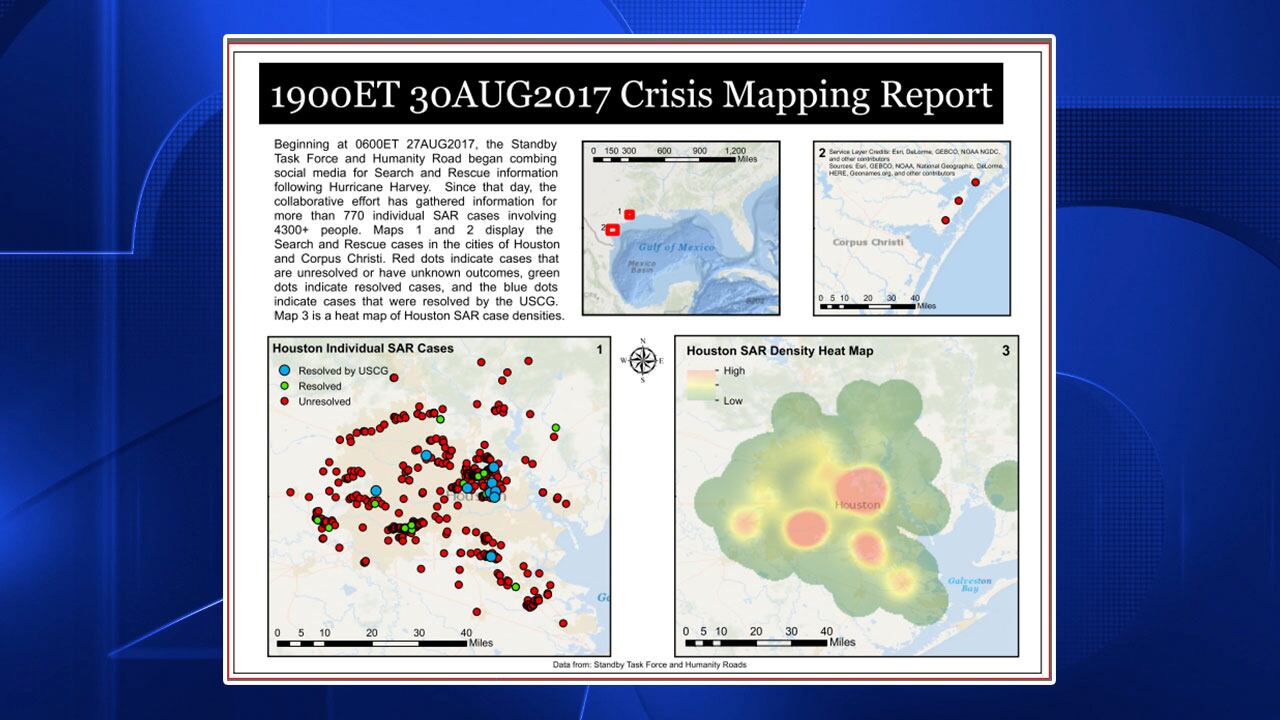1280x720 pixels.
Task: Select the blue Resolved by USCG legend dot
Action: [285, 371]
